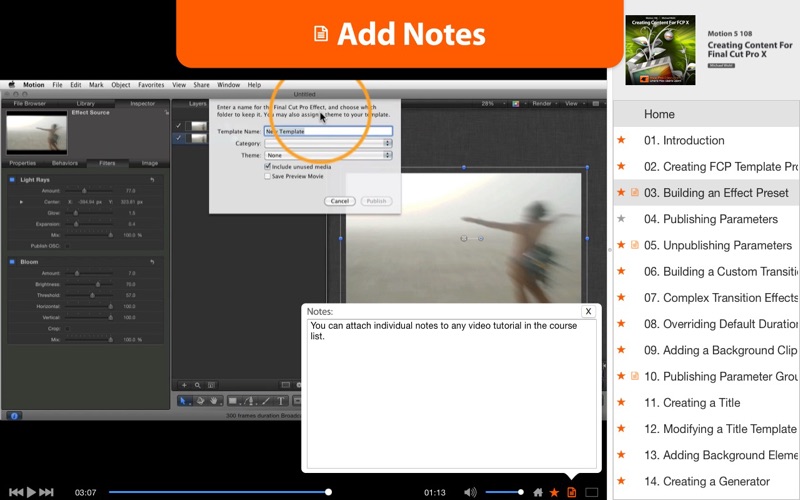
Task: Unfavorite 01. Introduction using its star
Action: (621, 140)
